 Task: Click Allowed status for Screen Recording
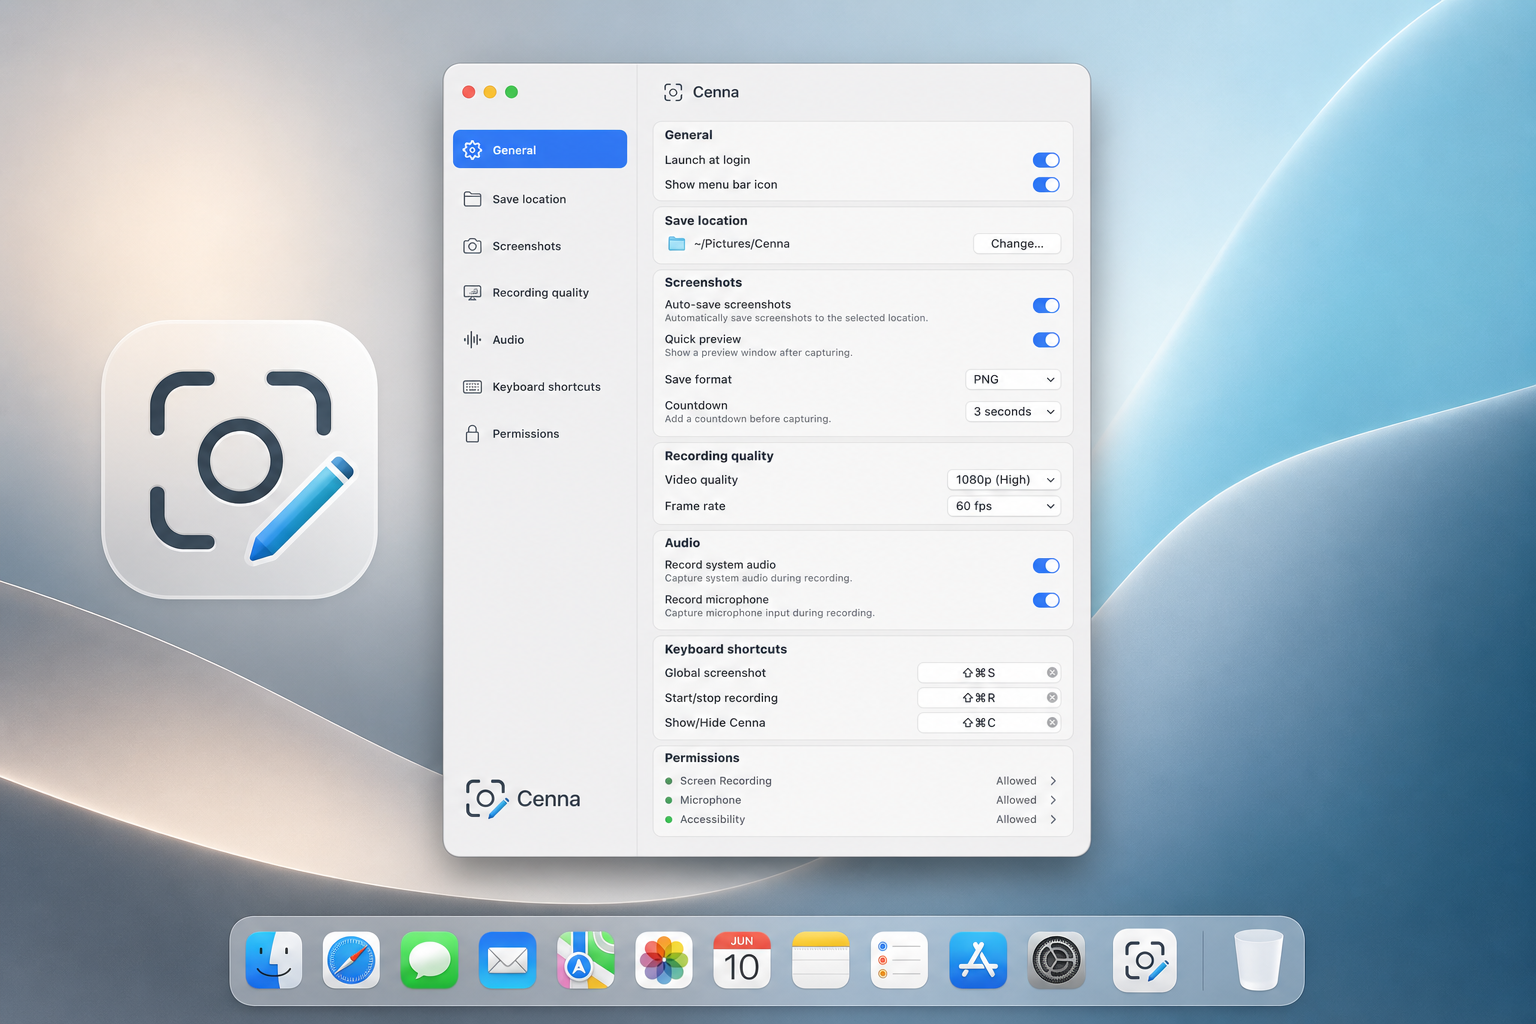tap(1016, 781)
